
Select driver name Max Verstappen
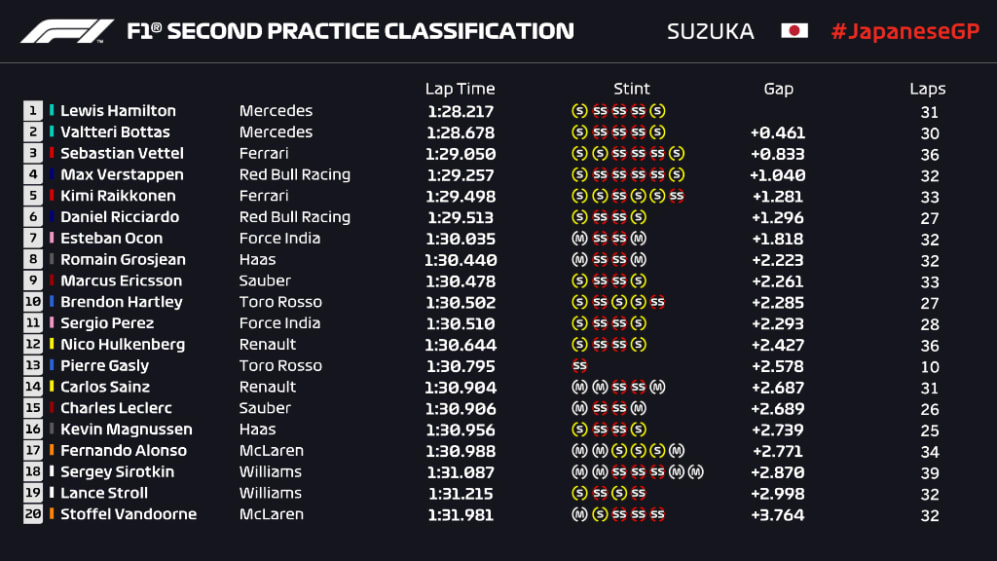click(122, 175)
